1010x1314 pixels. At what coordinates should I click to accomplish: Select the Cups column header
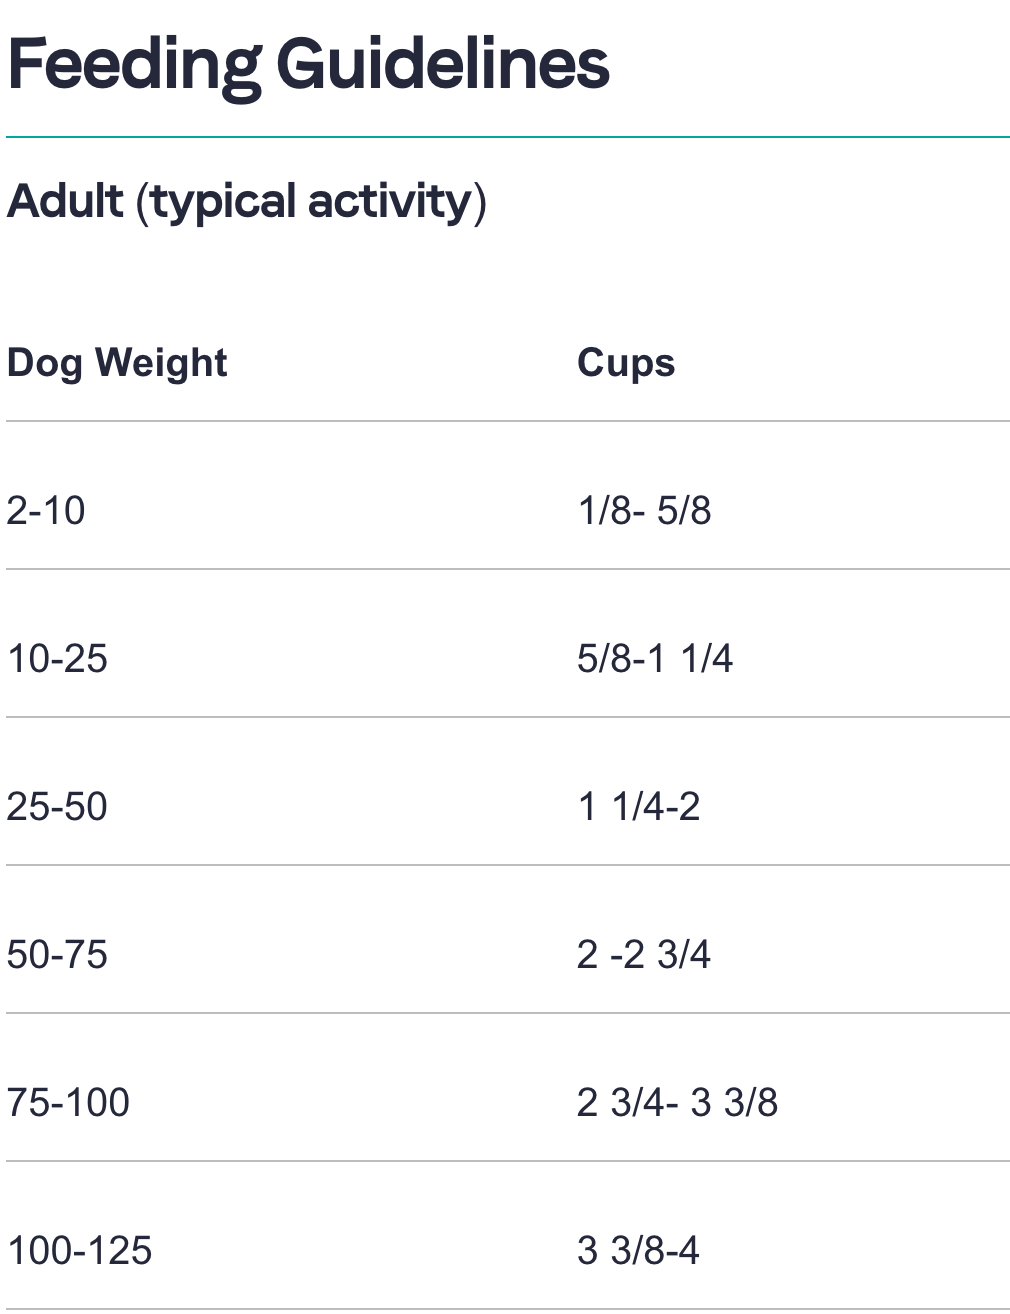pos(626,363)
